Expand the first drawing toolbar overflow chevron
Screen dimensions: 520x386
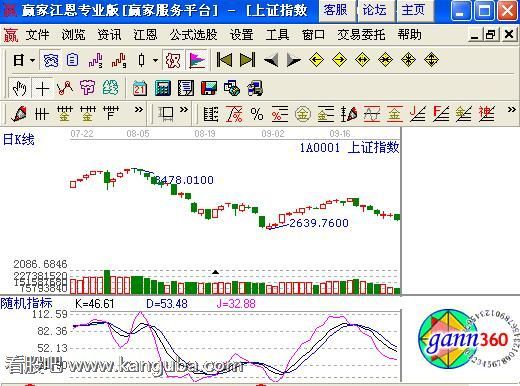[139, 110]
